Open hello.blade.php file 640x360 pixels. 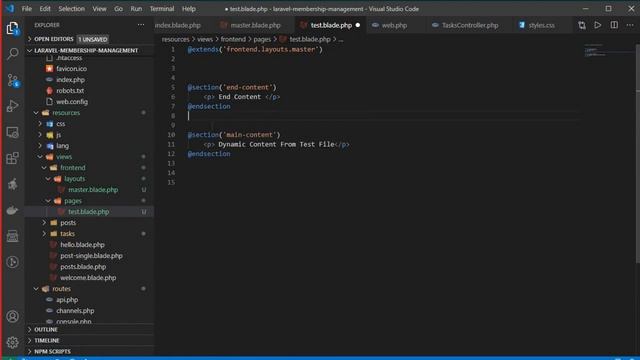pos(82,244)
